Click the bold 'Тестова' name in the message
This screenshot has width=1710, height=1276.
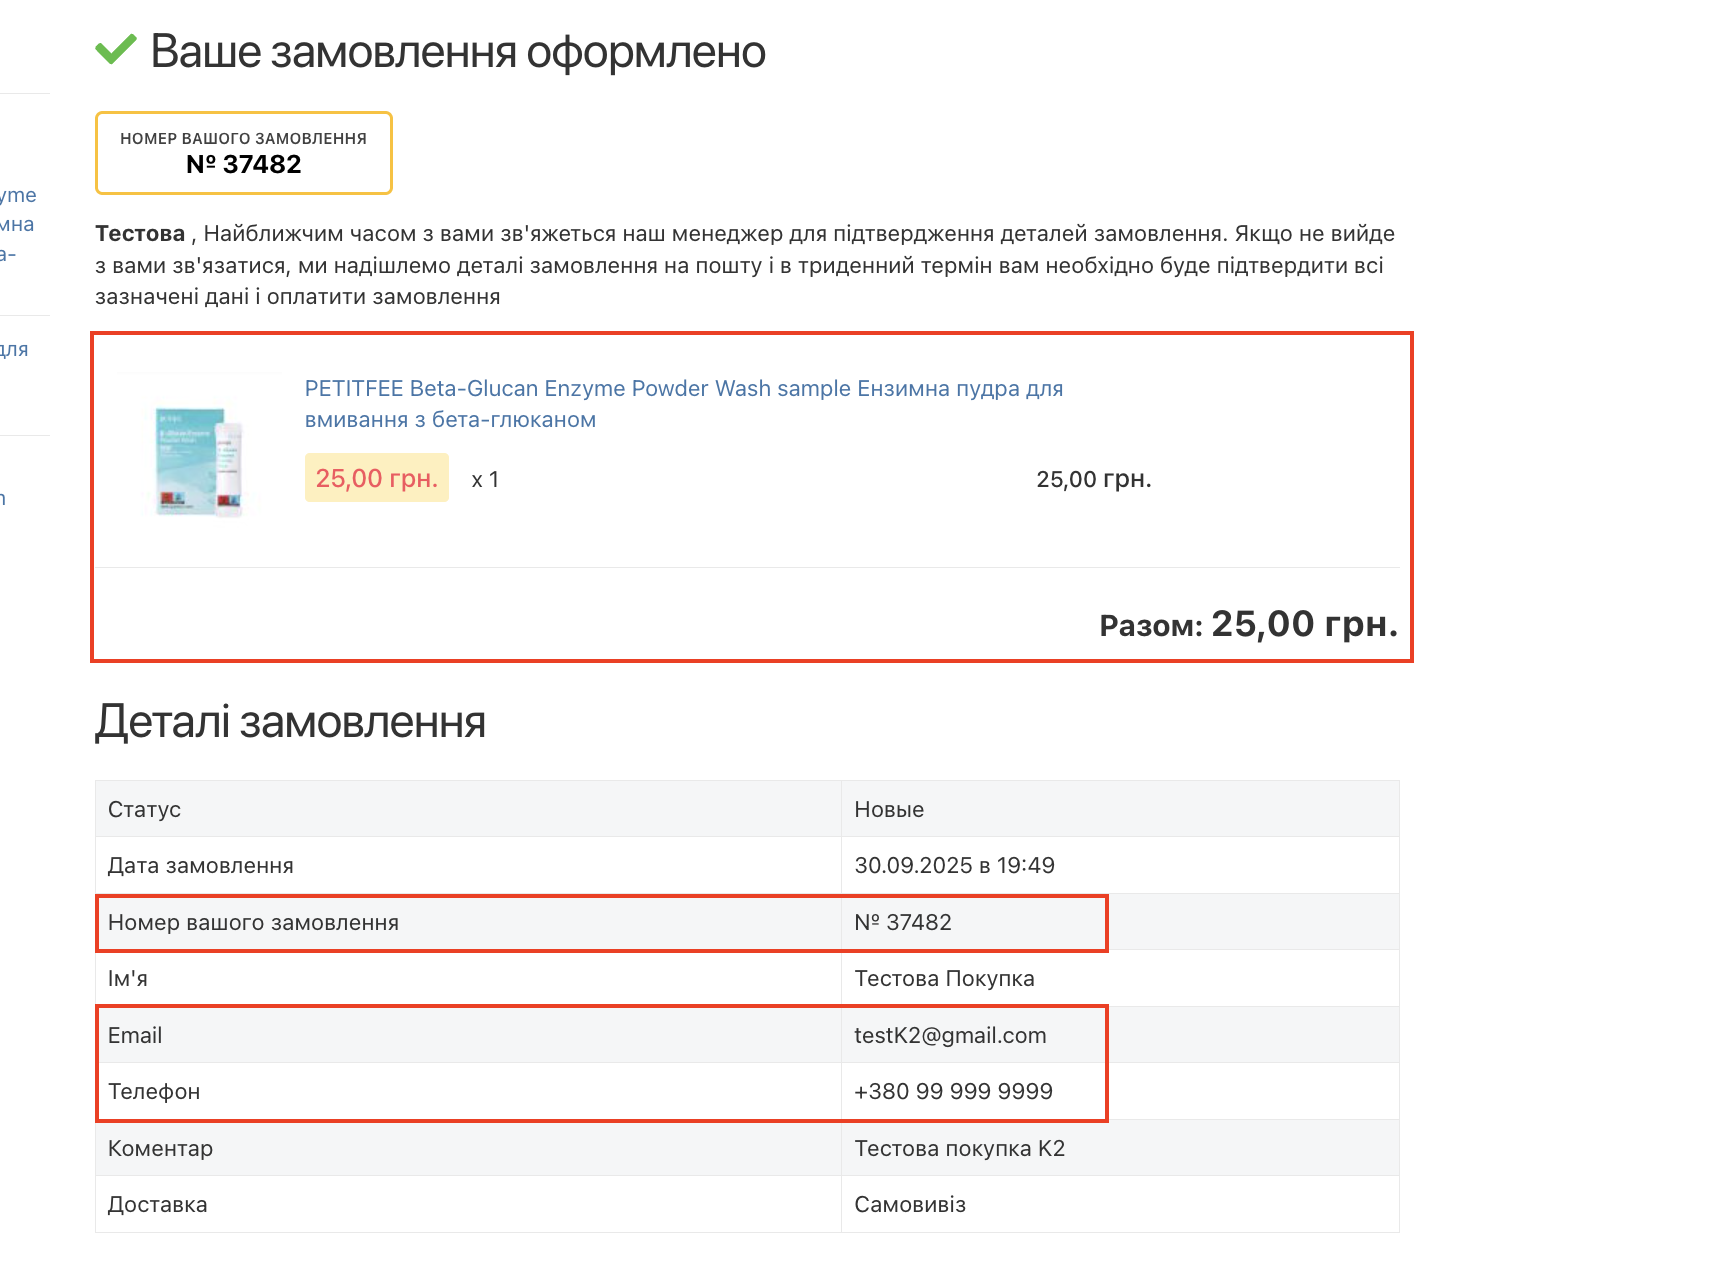[x=140, y=234]
